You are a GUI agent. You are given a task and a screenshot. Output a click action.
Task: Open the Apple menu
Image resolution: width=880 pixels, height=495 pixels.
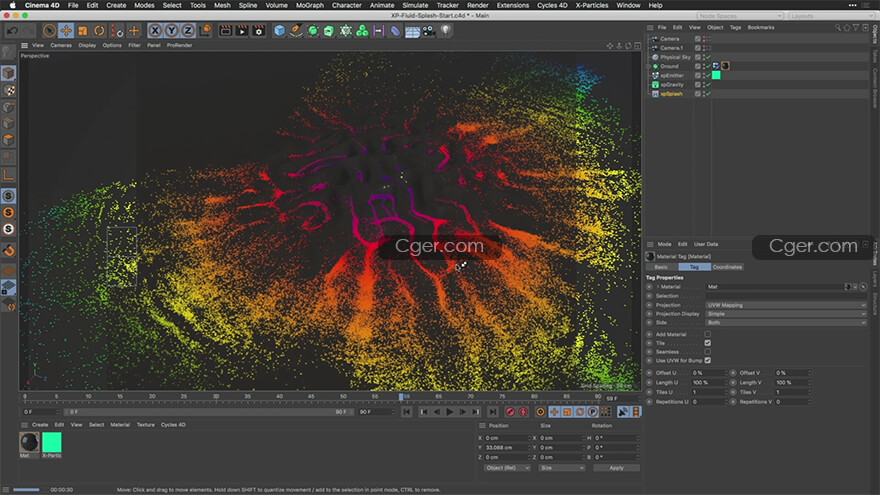point(12,5)
